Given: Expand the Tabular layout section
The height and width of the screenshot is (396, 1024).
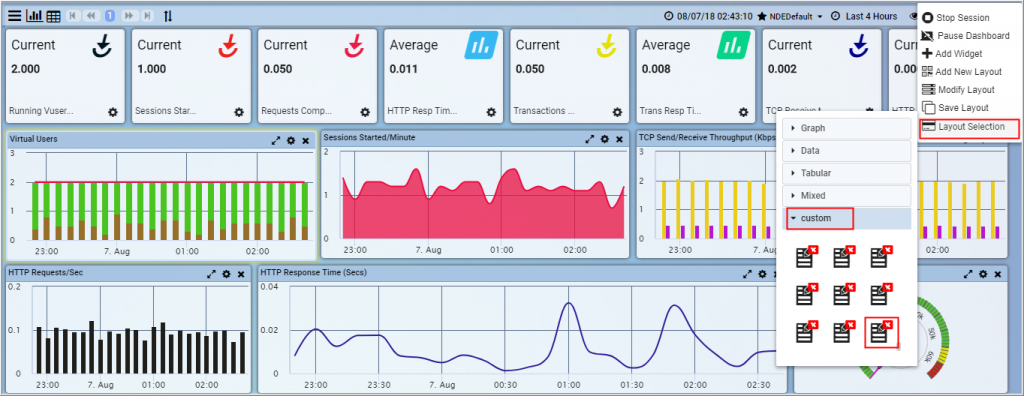Looking at the screenshot, I should 846,173.
